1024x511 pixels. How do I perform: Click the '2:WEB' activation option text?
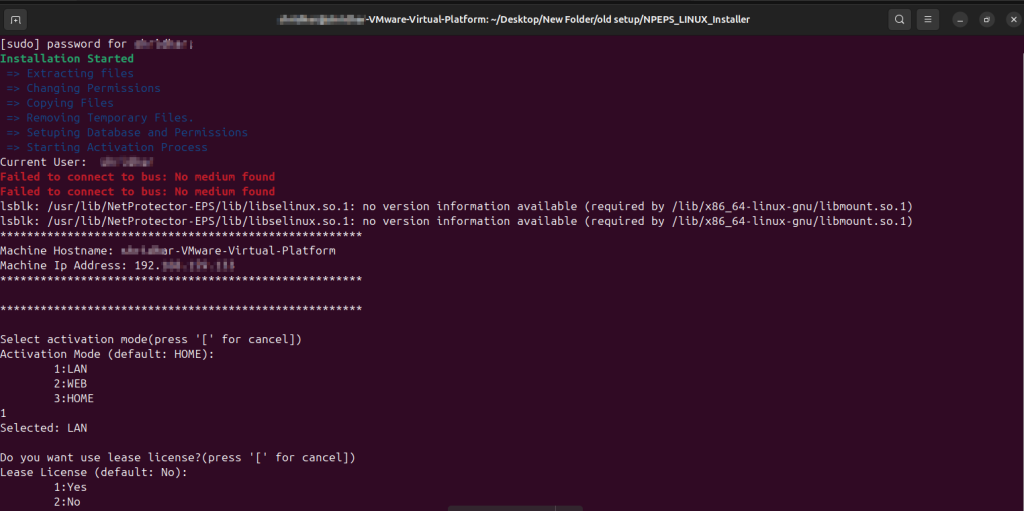[x=71, y=384]
